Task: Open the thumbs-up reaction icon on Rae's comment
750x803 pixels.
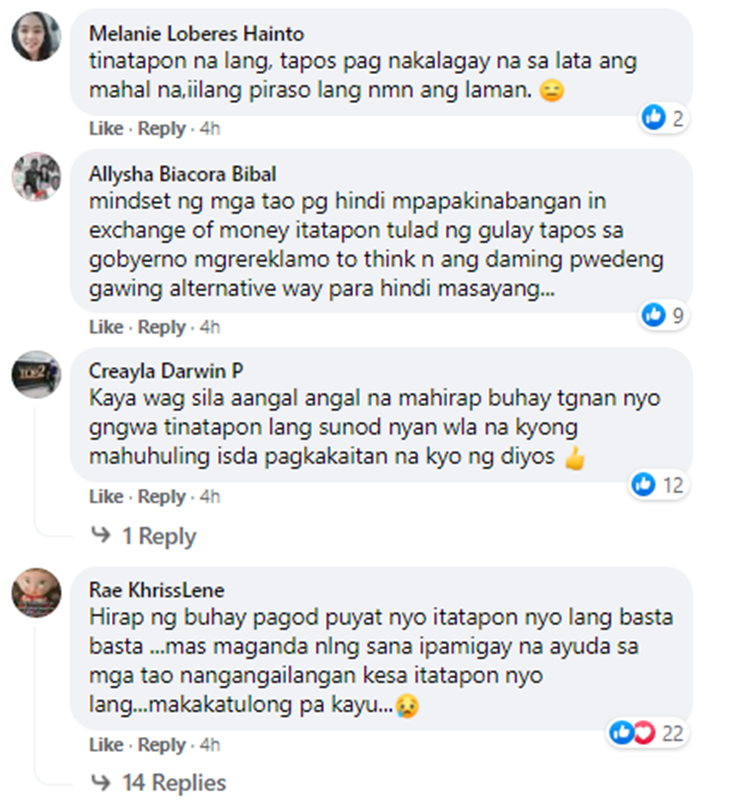Action: pyautogui.click(x=622, y=733)
